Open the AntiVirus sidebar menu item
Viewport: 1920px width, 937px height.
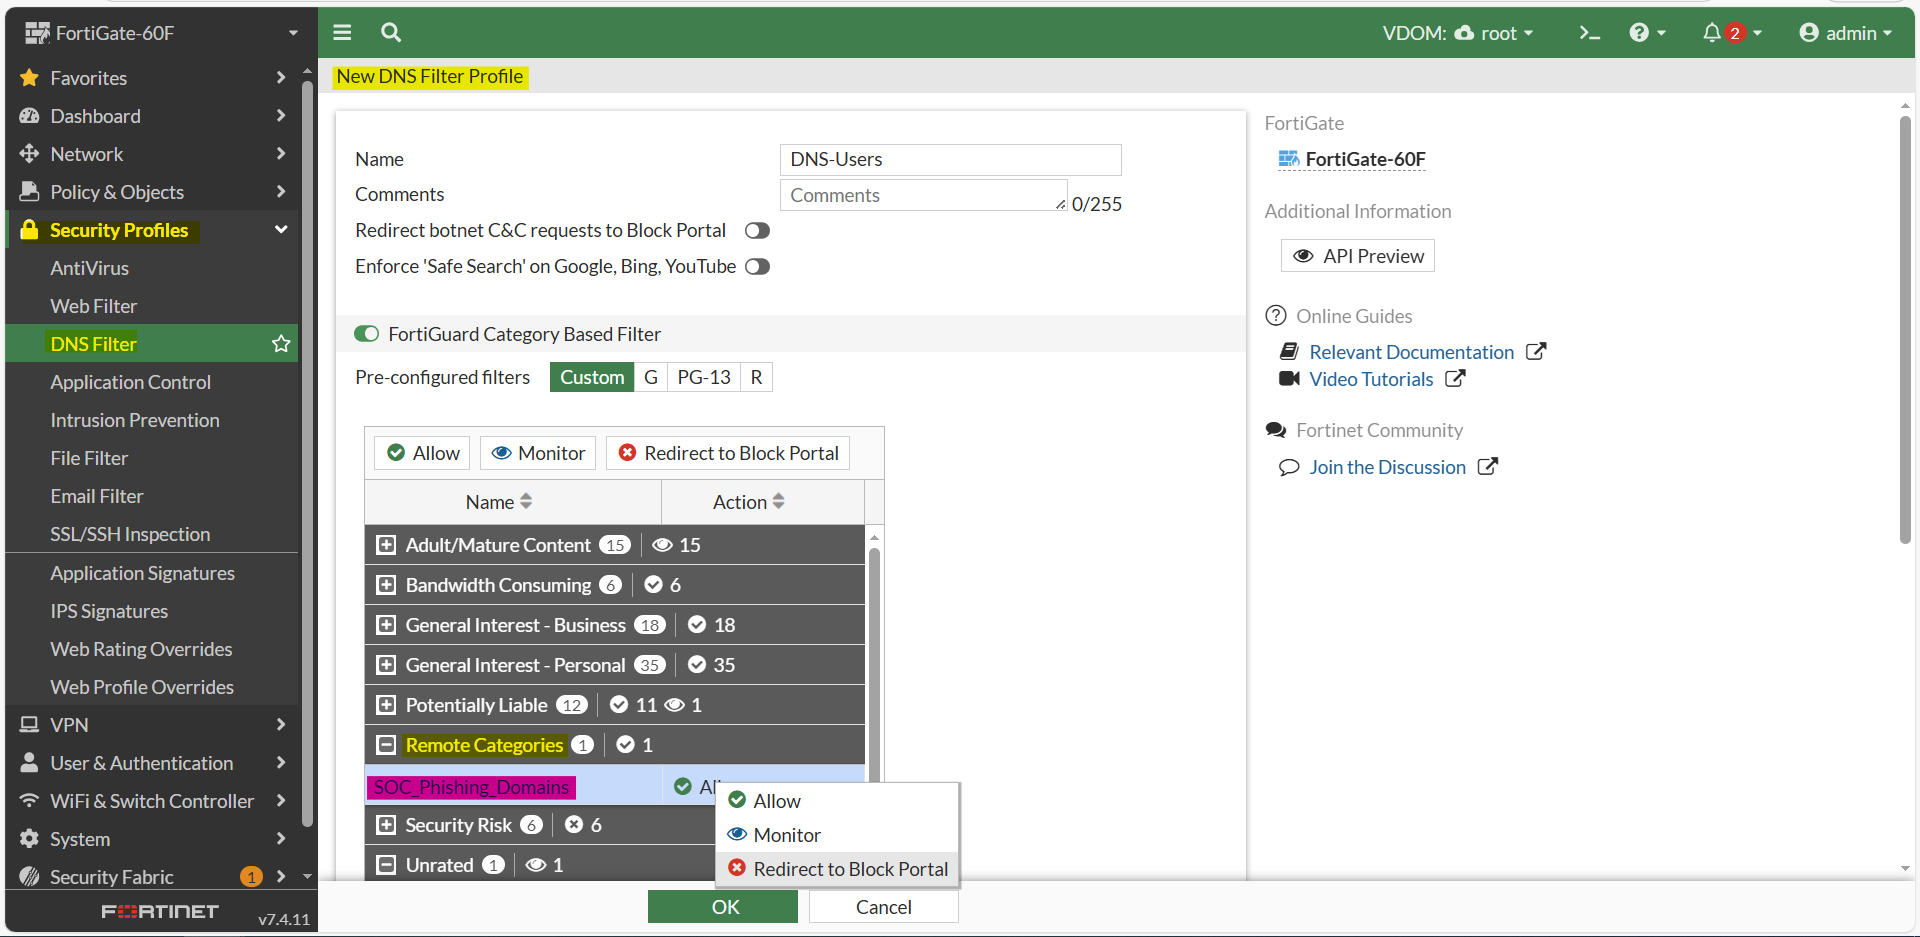click(152, 268)
